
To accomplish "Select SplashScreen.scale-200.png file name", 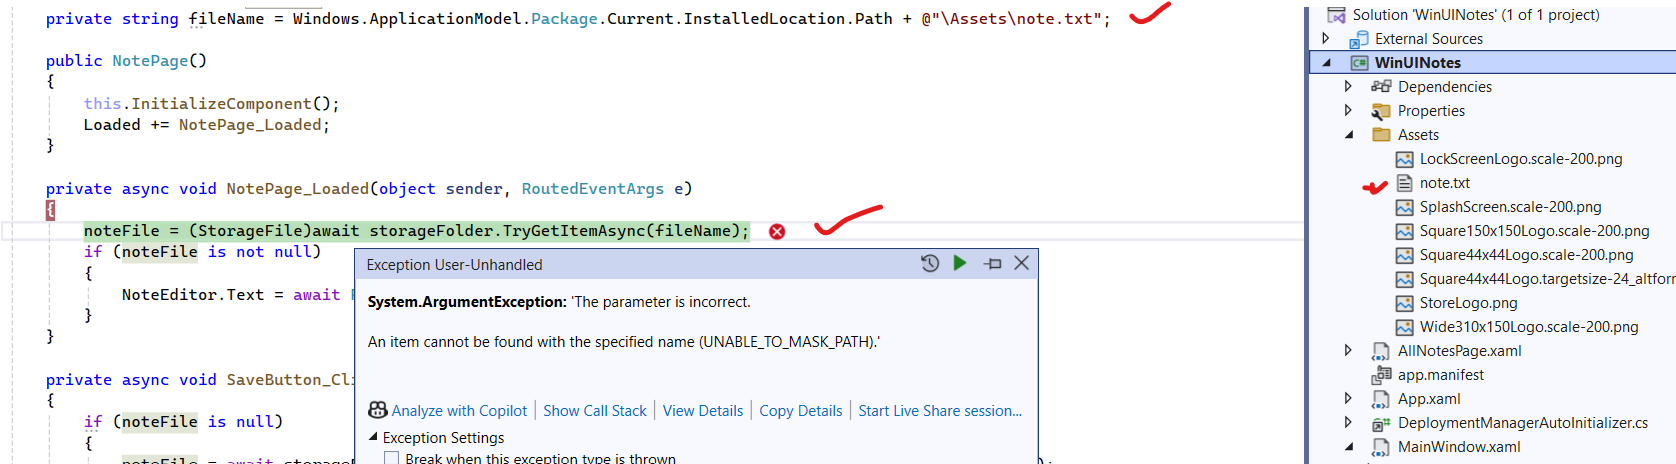I will pyautogui.click(x=1510, y=207).
